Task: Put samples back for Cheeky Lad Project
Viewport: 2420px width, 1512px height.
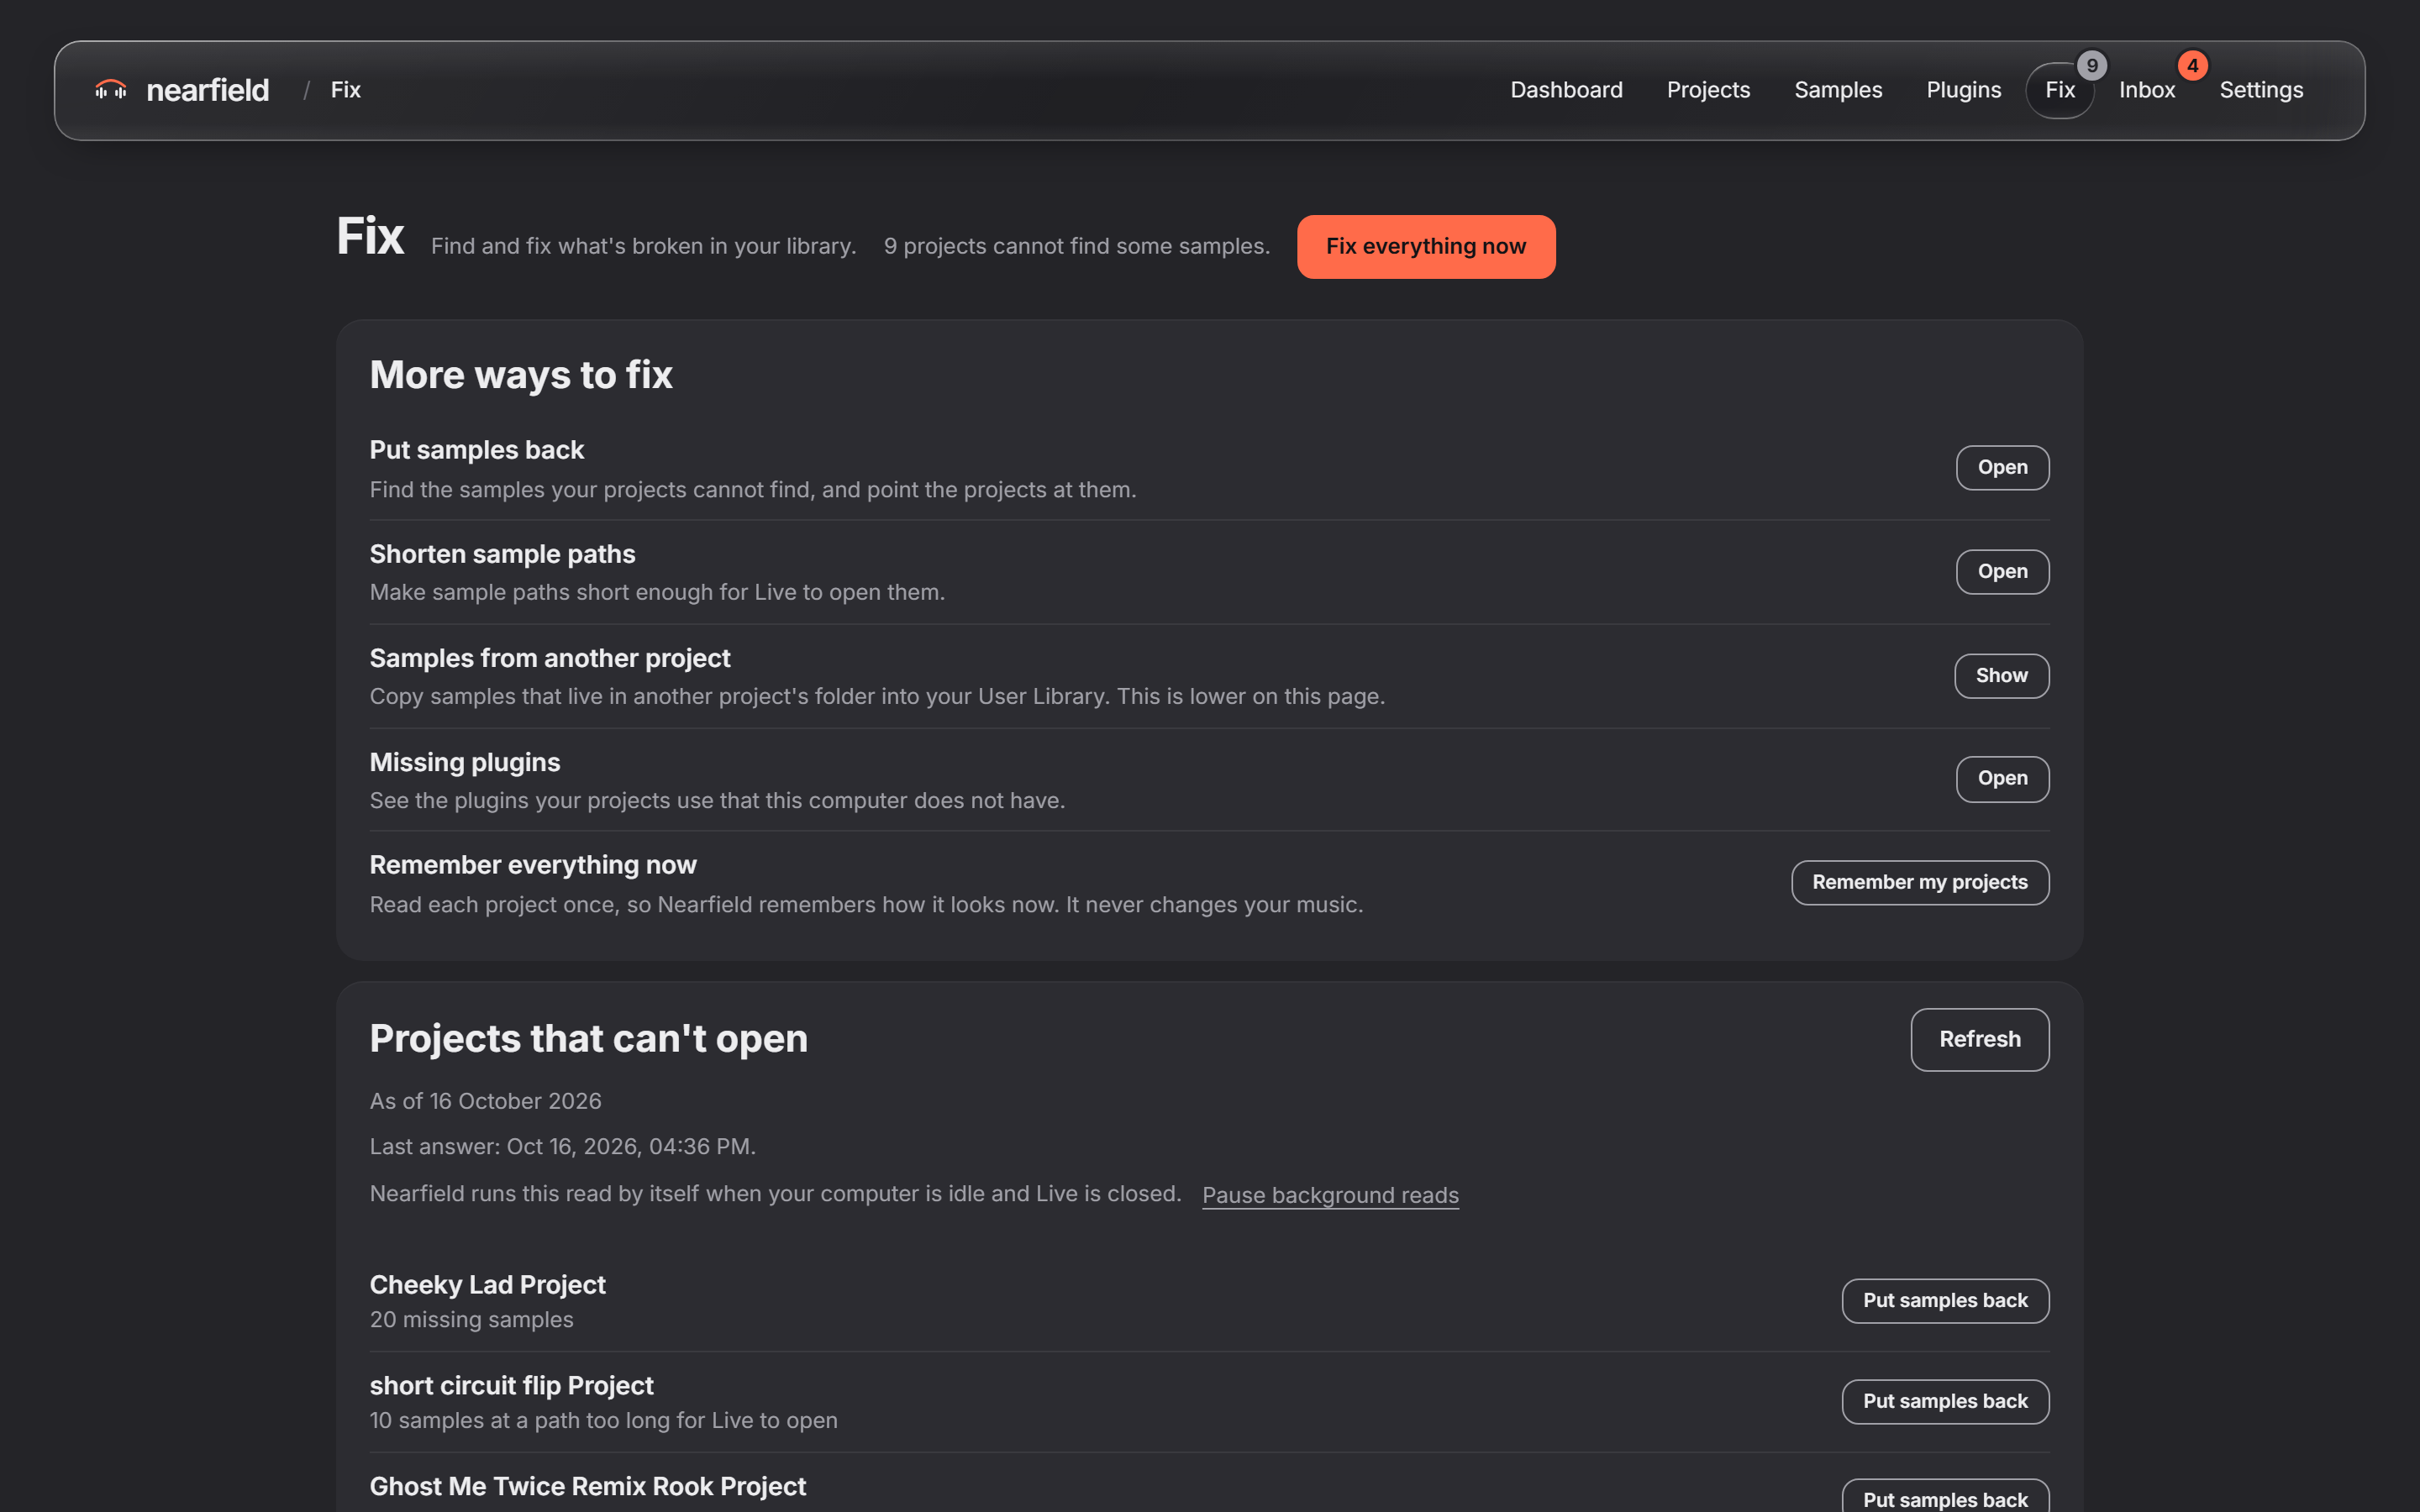Action: coord(1945,1301)
